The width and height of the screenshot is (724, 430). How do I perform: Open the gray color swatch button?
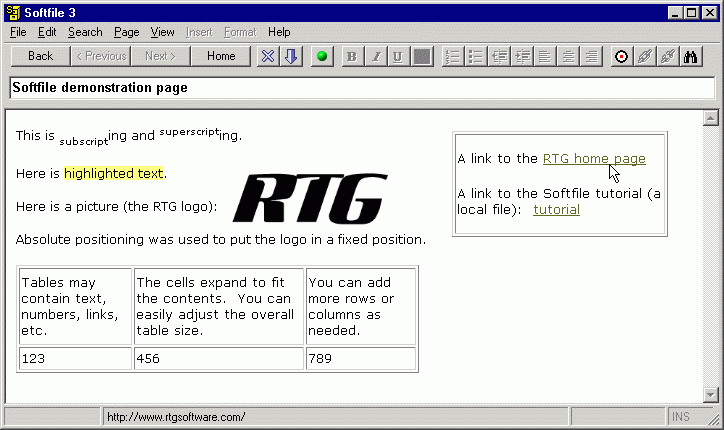(422, 56)
